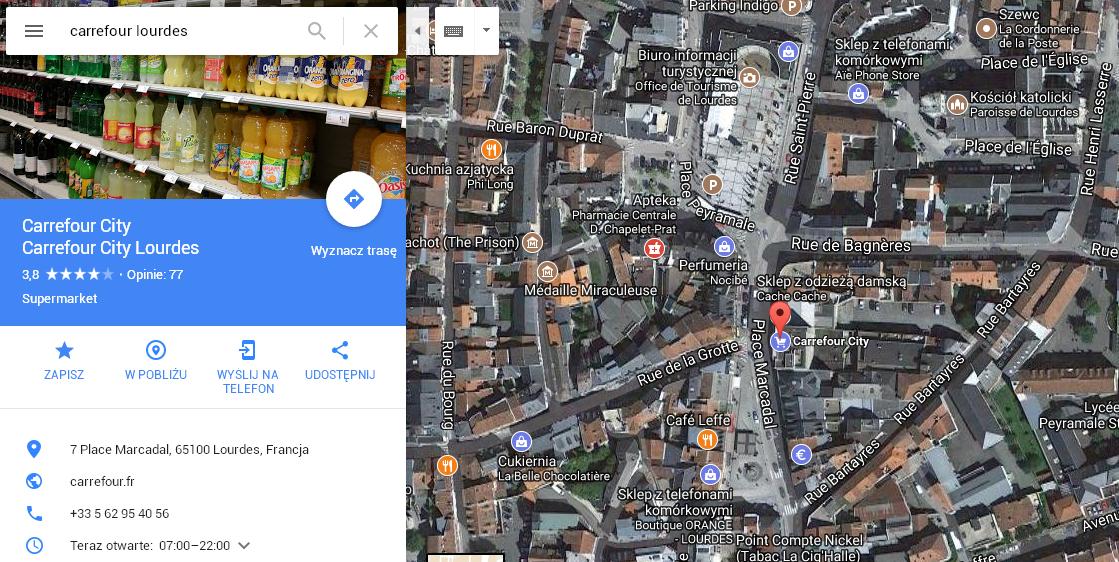Click the address location pin icon
The height and width of the screenshot is (562, 1119).
click(34, 449)
